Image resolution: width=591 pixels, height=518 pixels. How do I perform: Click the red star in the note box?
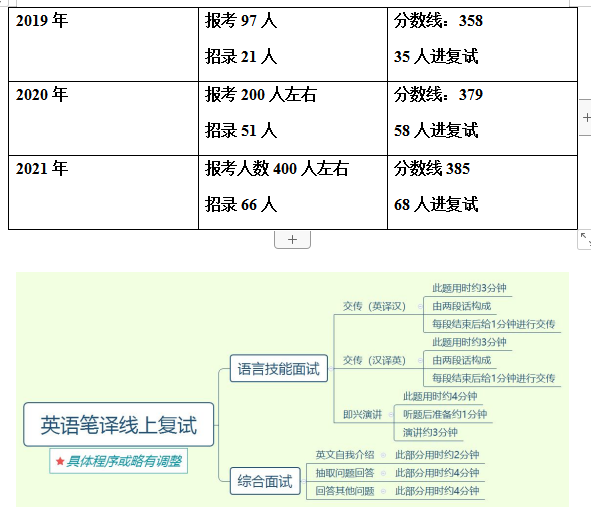(x=60, y=461)
